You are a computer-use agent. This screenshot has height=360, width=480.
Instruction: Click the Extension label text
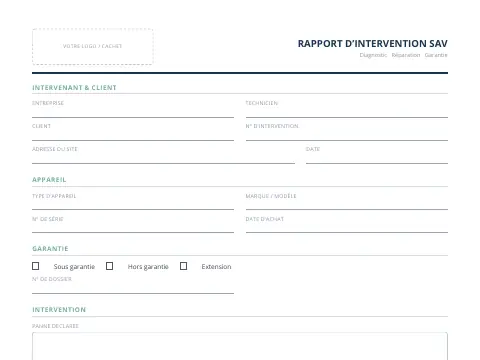(216, 267)
